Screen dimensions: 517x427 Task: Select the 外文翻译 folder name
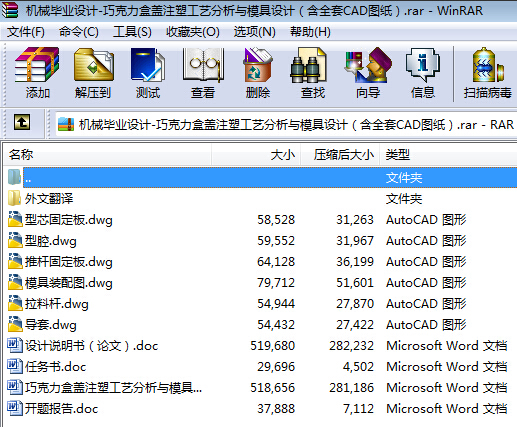pos(49,199)
